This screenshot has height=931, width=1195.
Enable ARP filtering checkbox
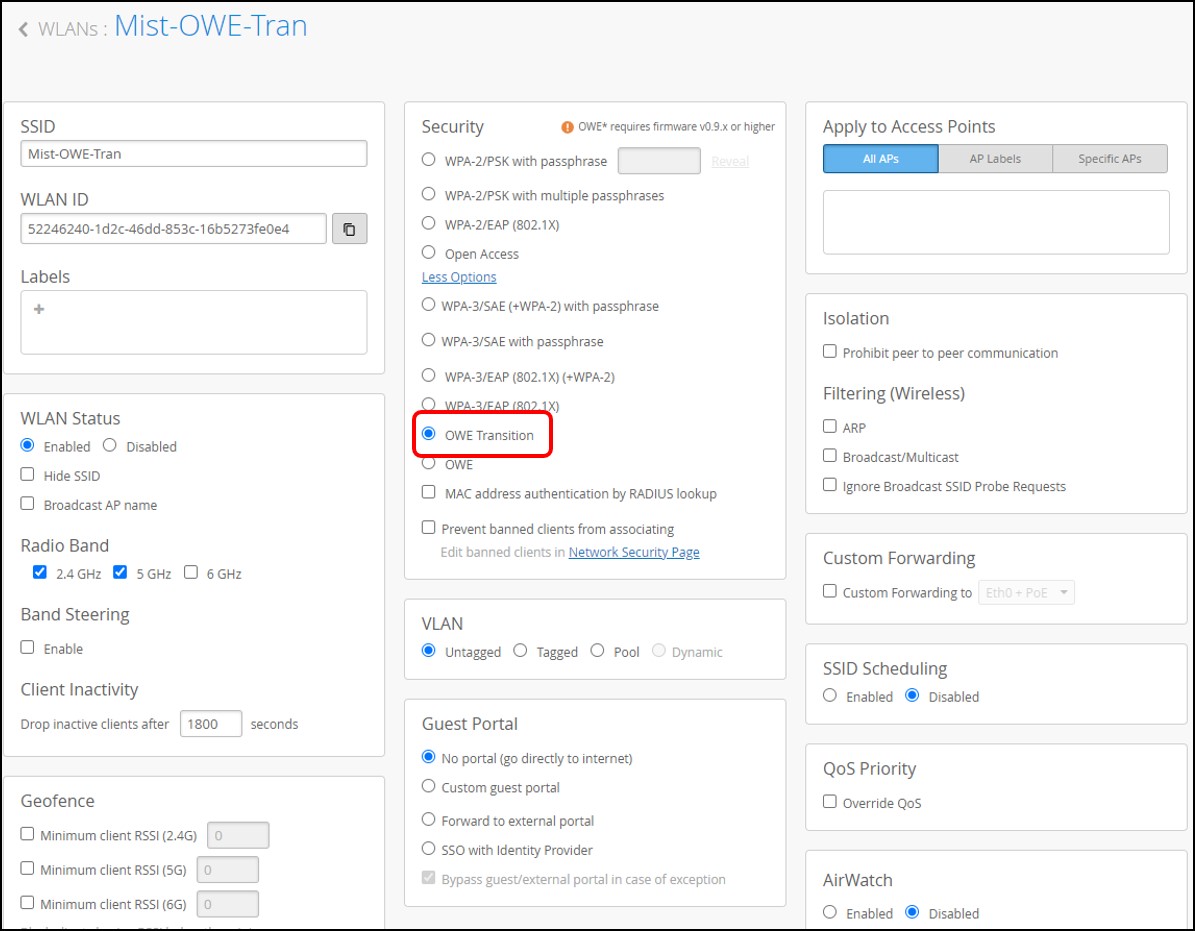(830, 426)
